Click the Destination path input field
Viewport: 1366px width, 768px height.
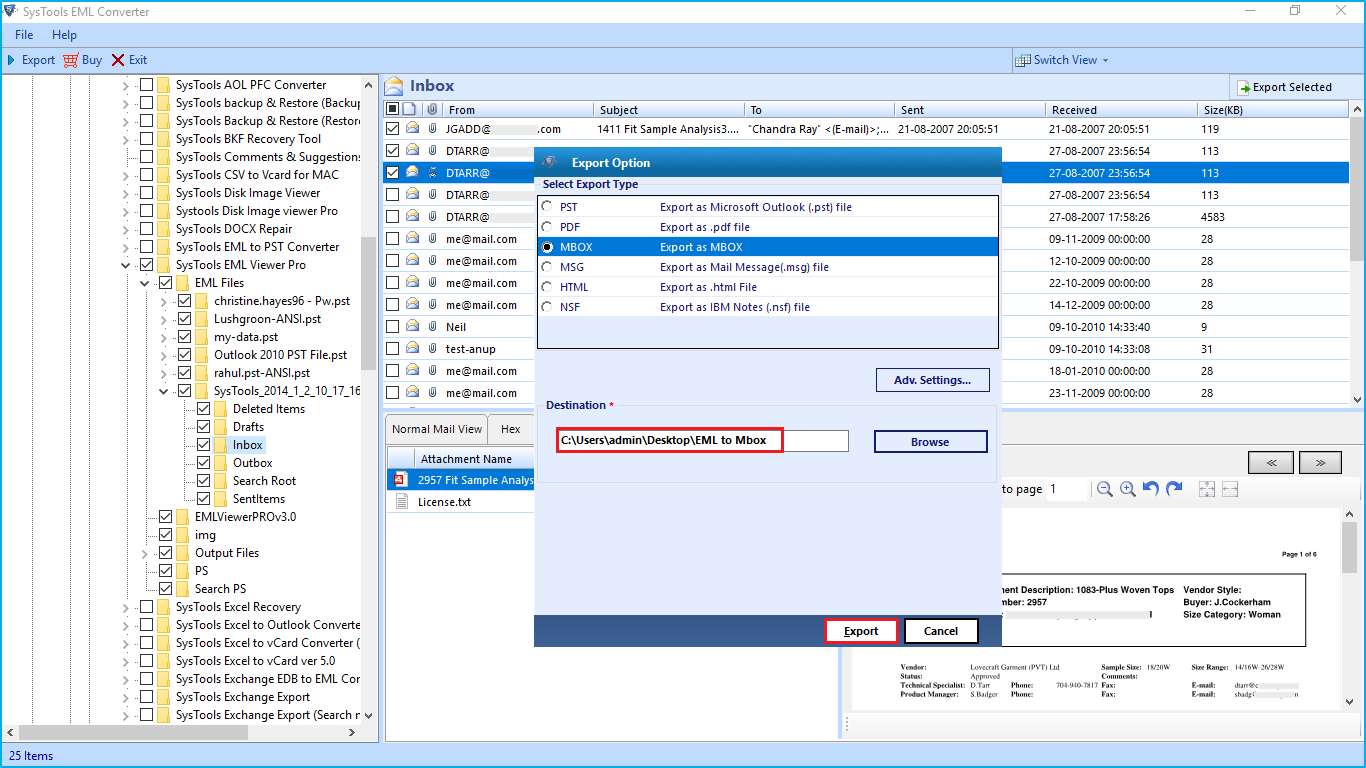pyautogui.click(x=702, y=441)
